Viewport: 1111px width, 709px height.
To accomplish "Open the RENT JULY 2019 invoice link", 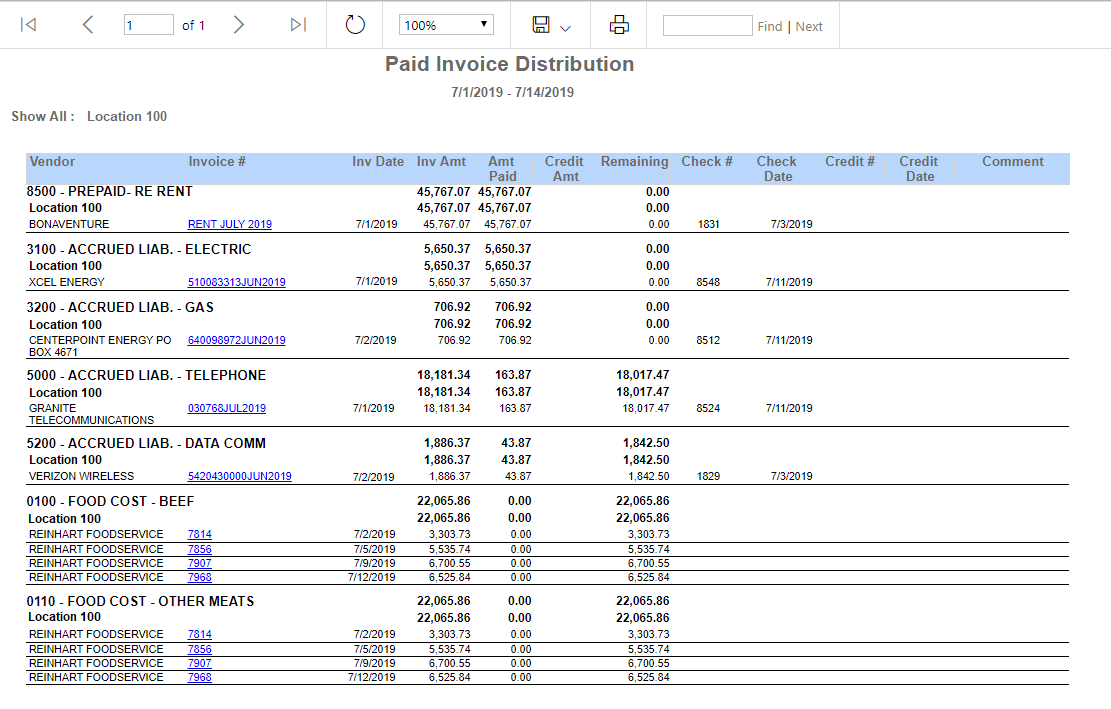I will pos(230,224).
